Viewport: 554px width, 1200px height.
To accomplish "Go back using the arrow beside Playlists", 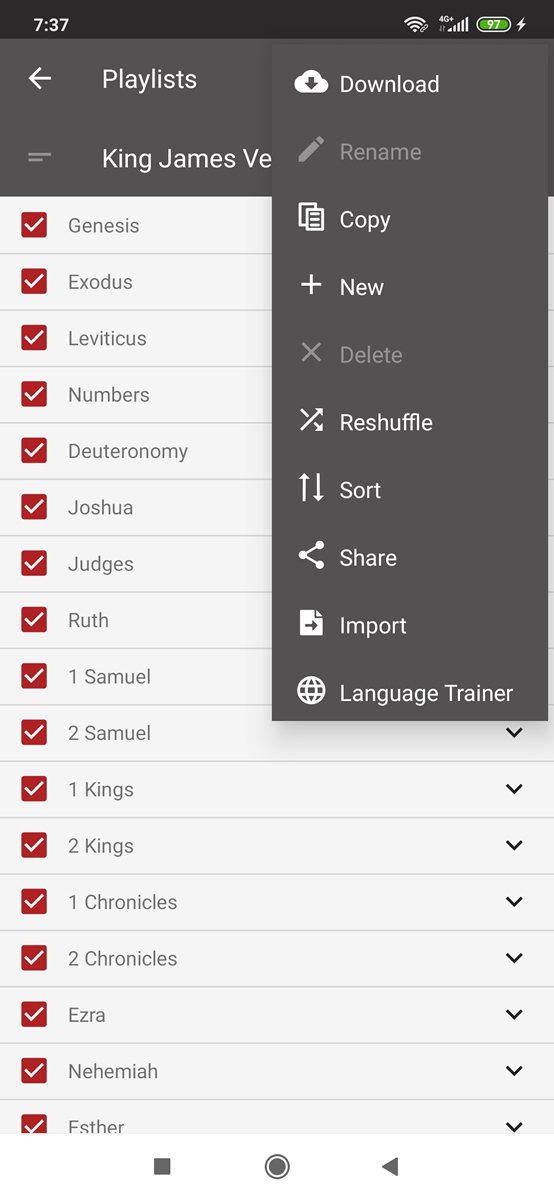I will [x=40, y=78].
